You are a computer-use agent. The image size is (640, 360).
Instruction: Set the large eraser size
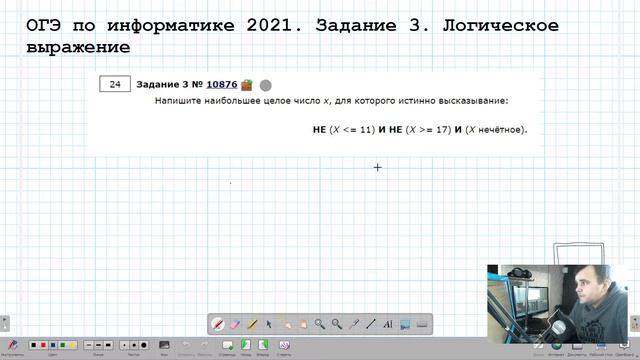(144, 345)
